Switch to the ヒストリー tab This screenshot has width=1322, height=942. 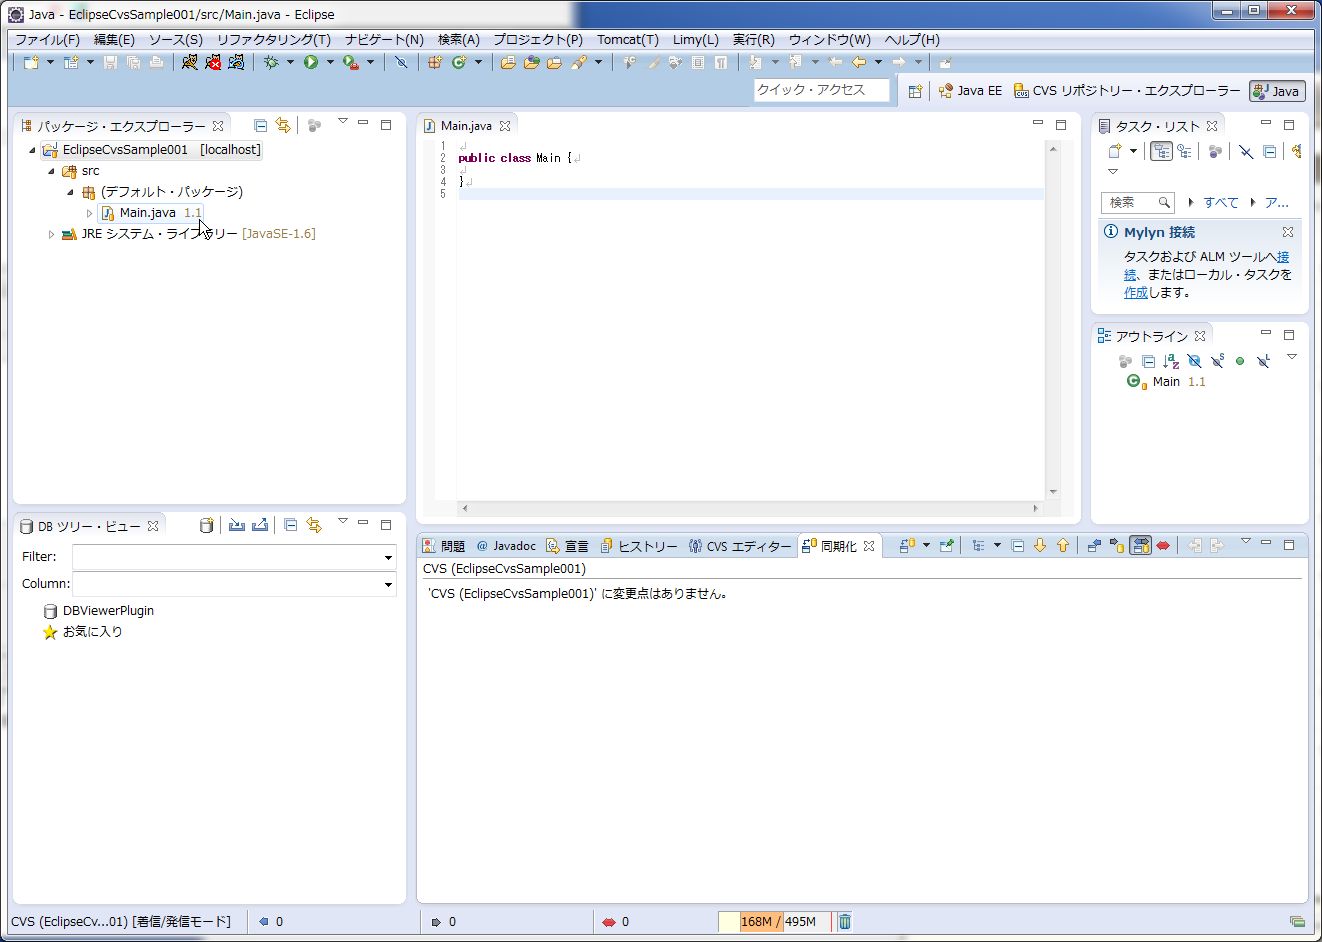coord(638,546)
